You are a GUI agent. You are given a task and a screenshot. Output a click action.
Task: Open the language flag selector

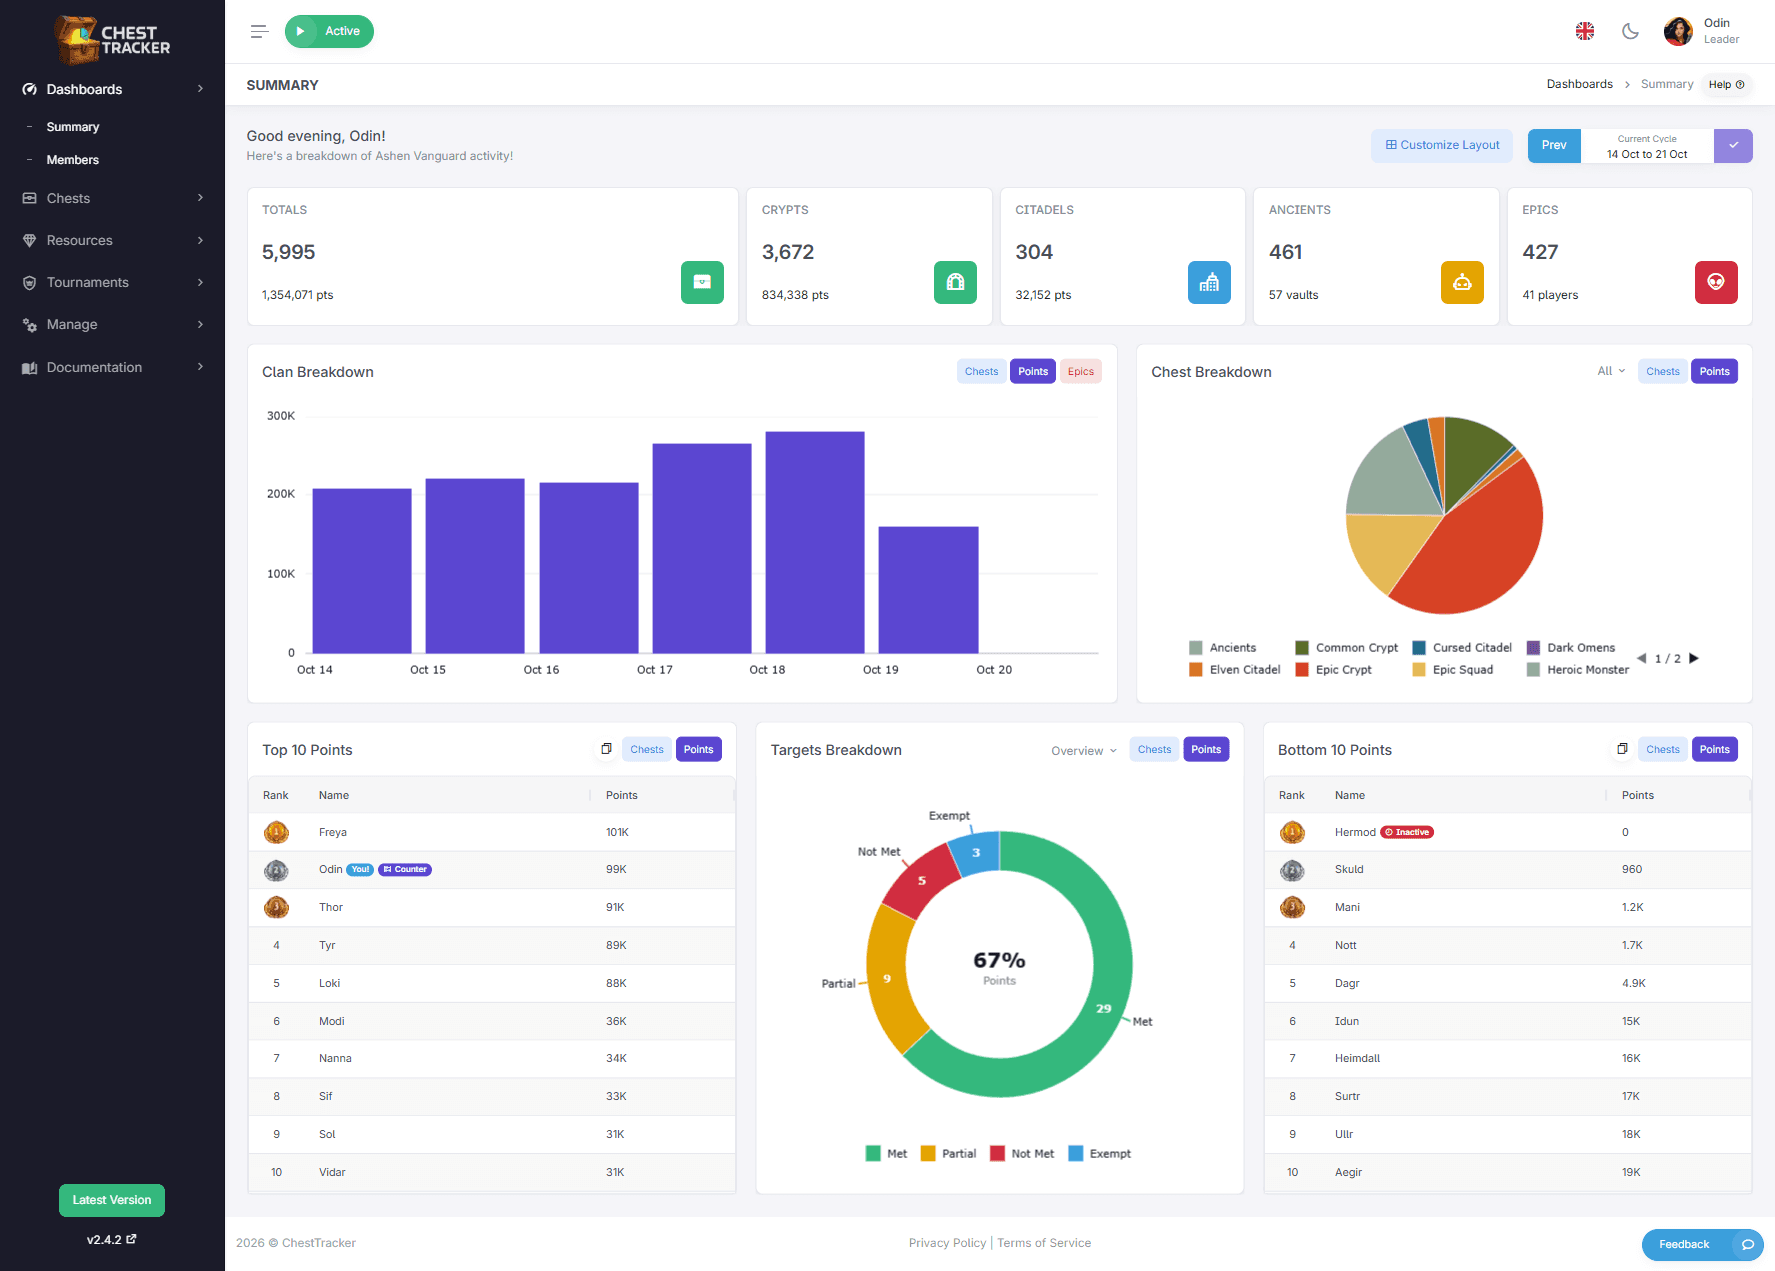1585,31
